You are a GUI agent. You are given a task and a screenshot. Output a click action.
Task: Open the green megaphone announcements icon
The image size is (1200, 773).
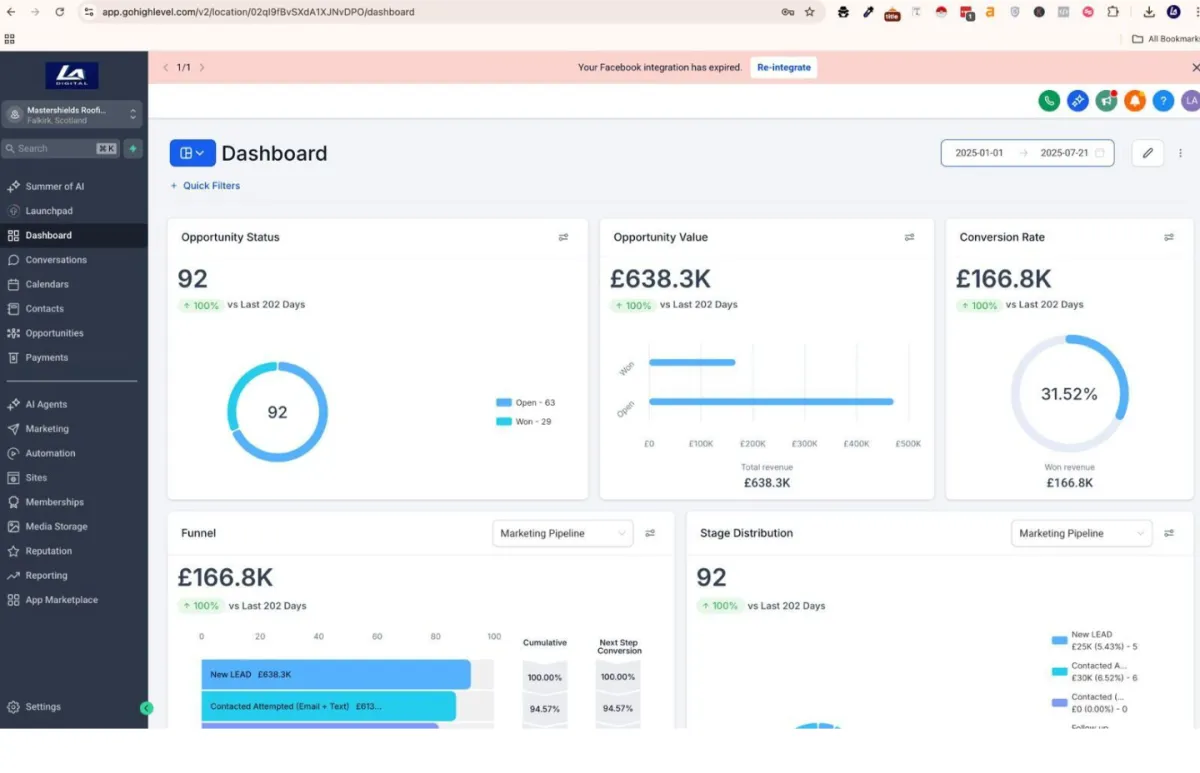click(1106, 100)
